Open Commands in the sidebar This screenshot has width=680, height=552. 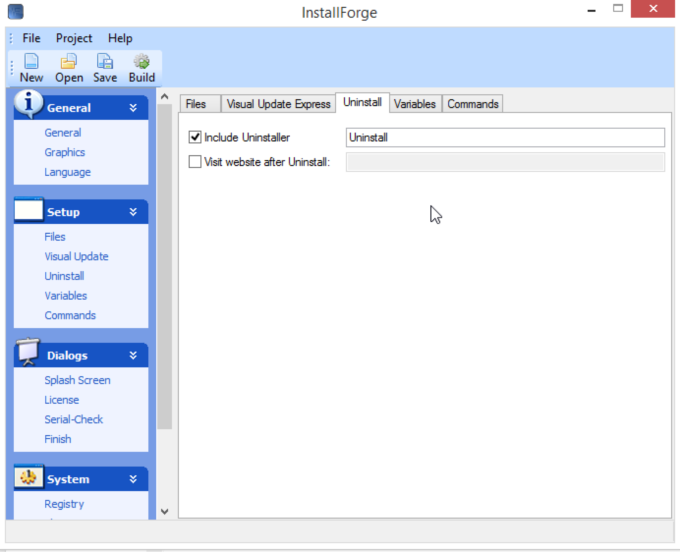point(70,315)
